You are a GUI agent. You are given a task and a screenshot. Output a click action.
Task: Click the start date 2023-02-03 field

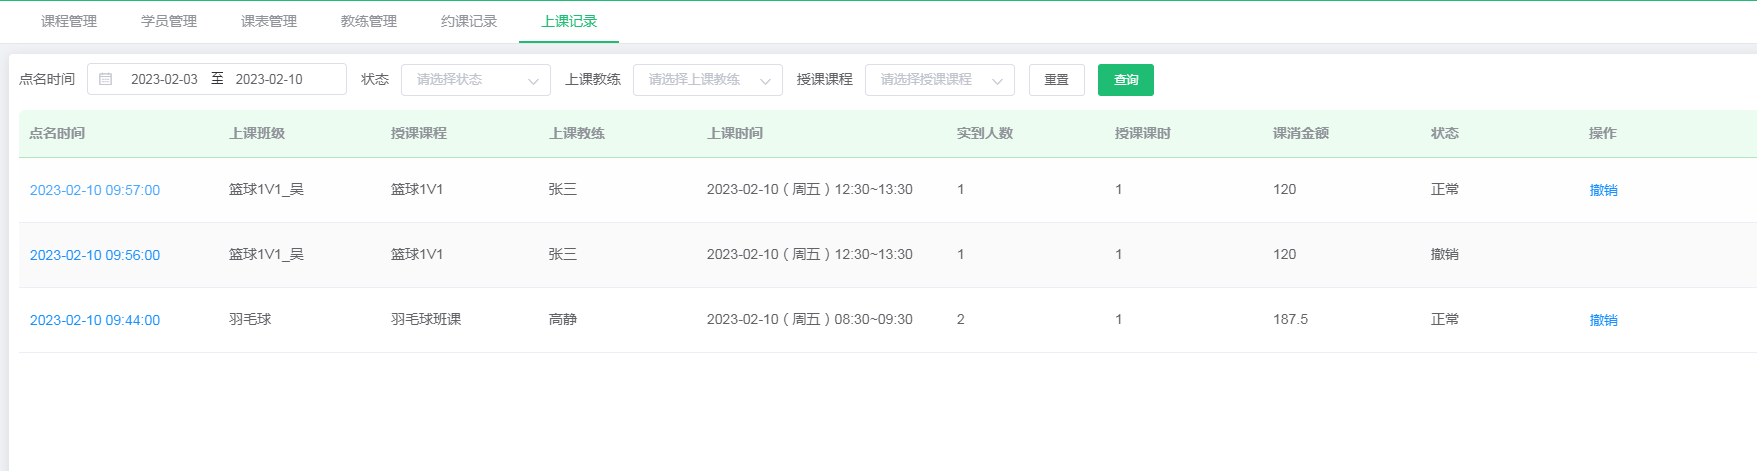pyautogui.click(x=164, y=79)
